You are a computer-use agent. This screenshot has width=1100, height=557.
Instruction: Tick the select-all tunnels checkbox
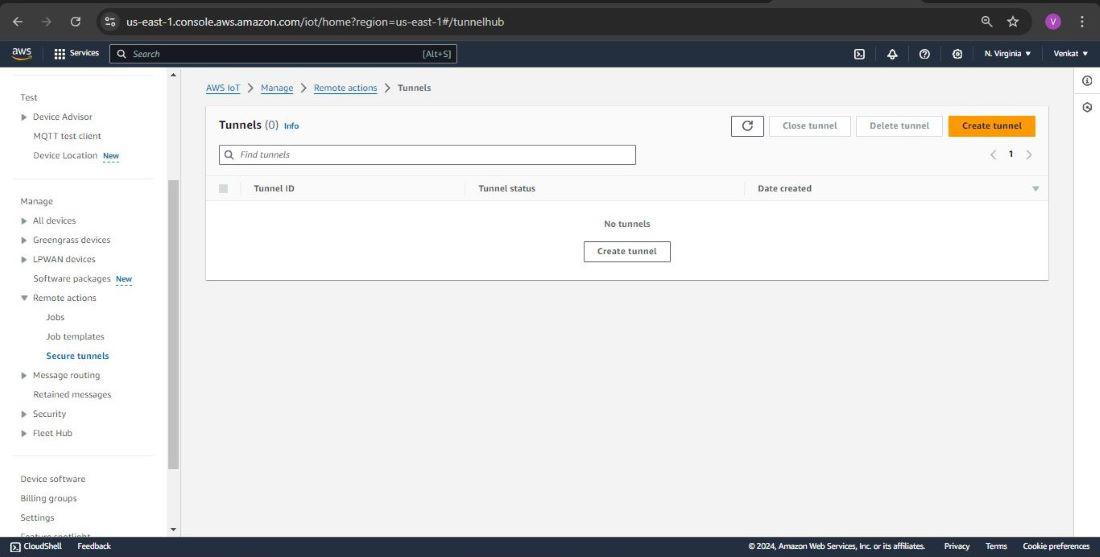point(223,189)
